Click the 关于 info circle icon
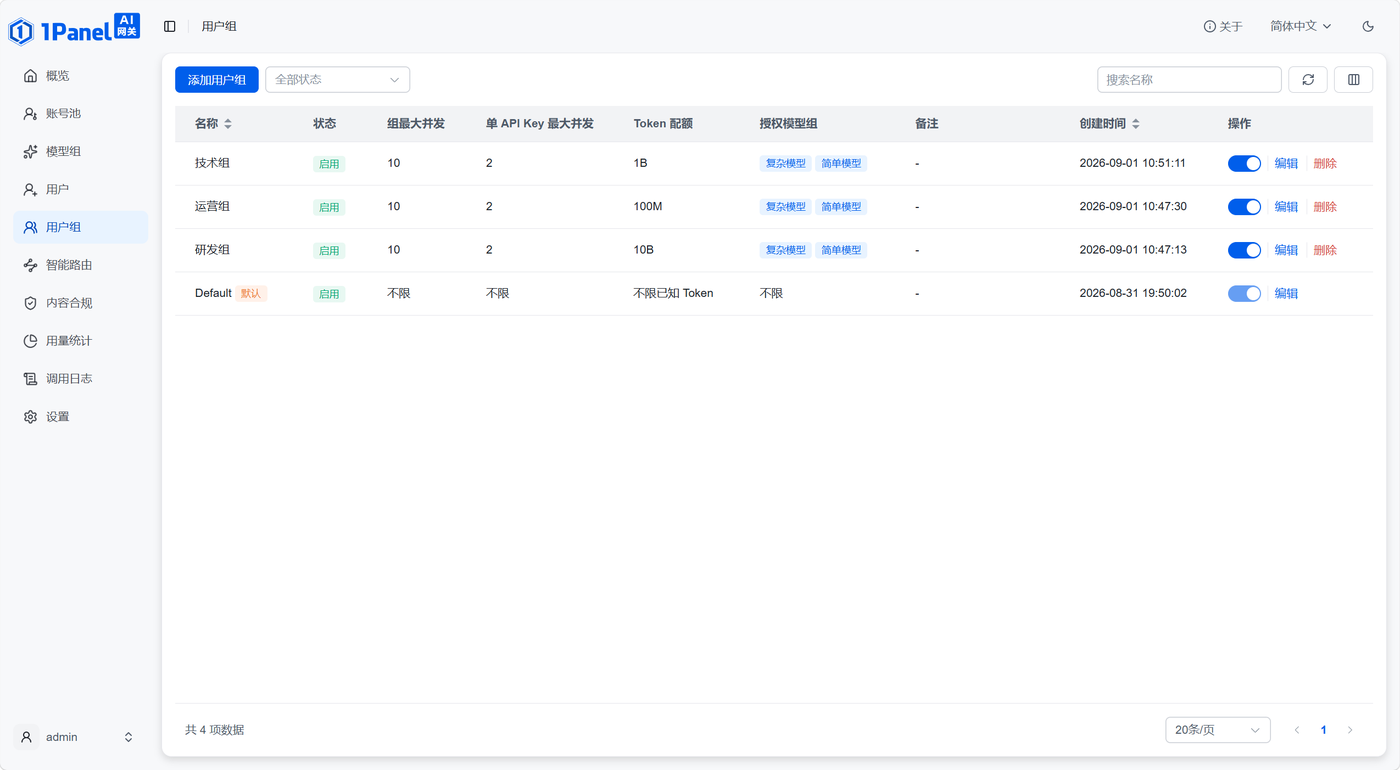 (x=1209, y=27)
